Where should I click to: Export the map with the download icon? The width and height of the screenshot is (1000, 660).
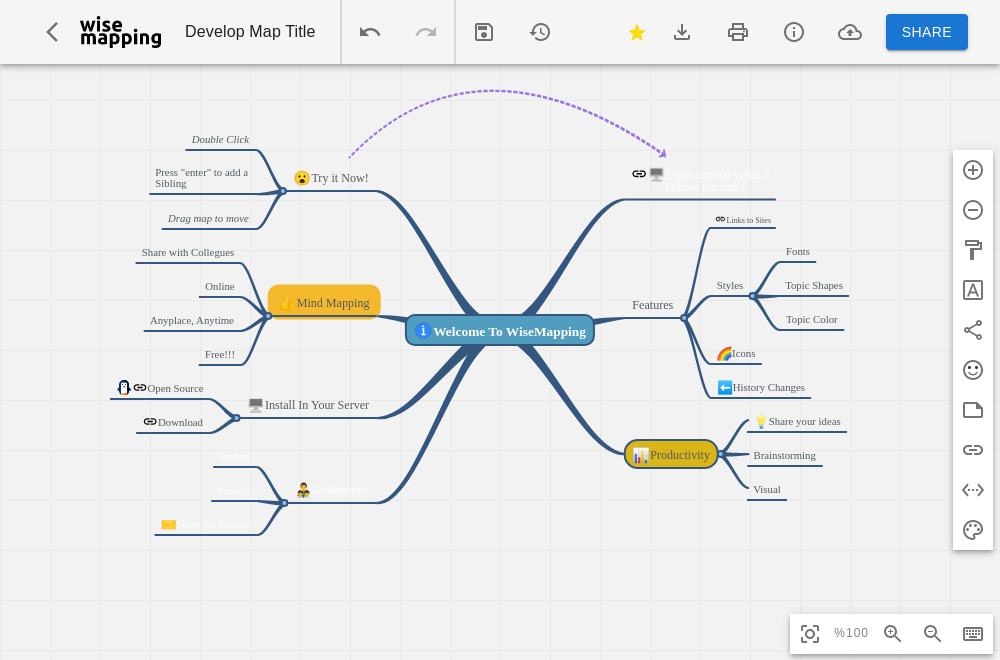point(682,32)
